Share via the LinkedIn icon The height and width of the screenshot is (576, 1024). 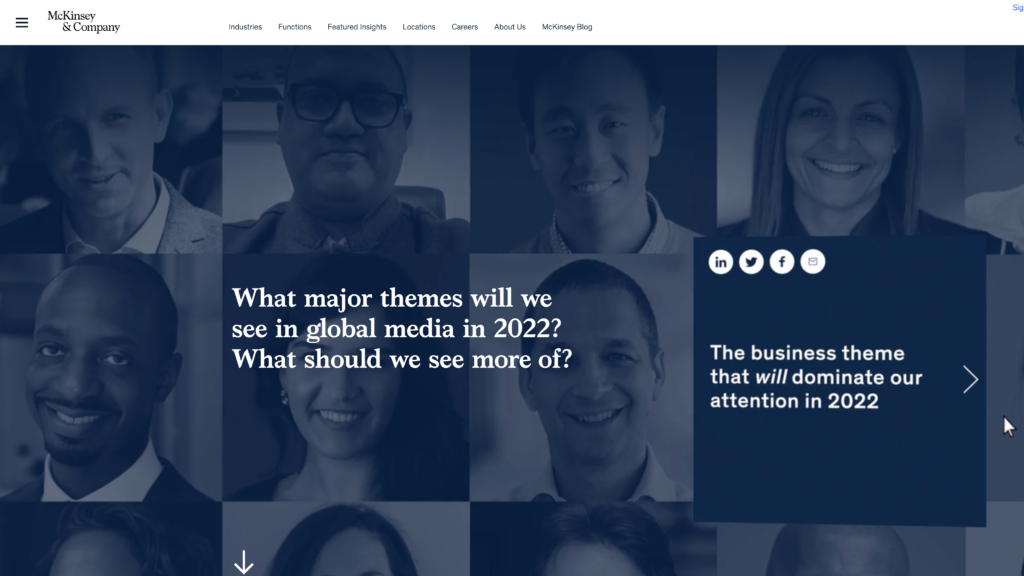click(720, 262)
